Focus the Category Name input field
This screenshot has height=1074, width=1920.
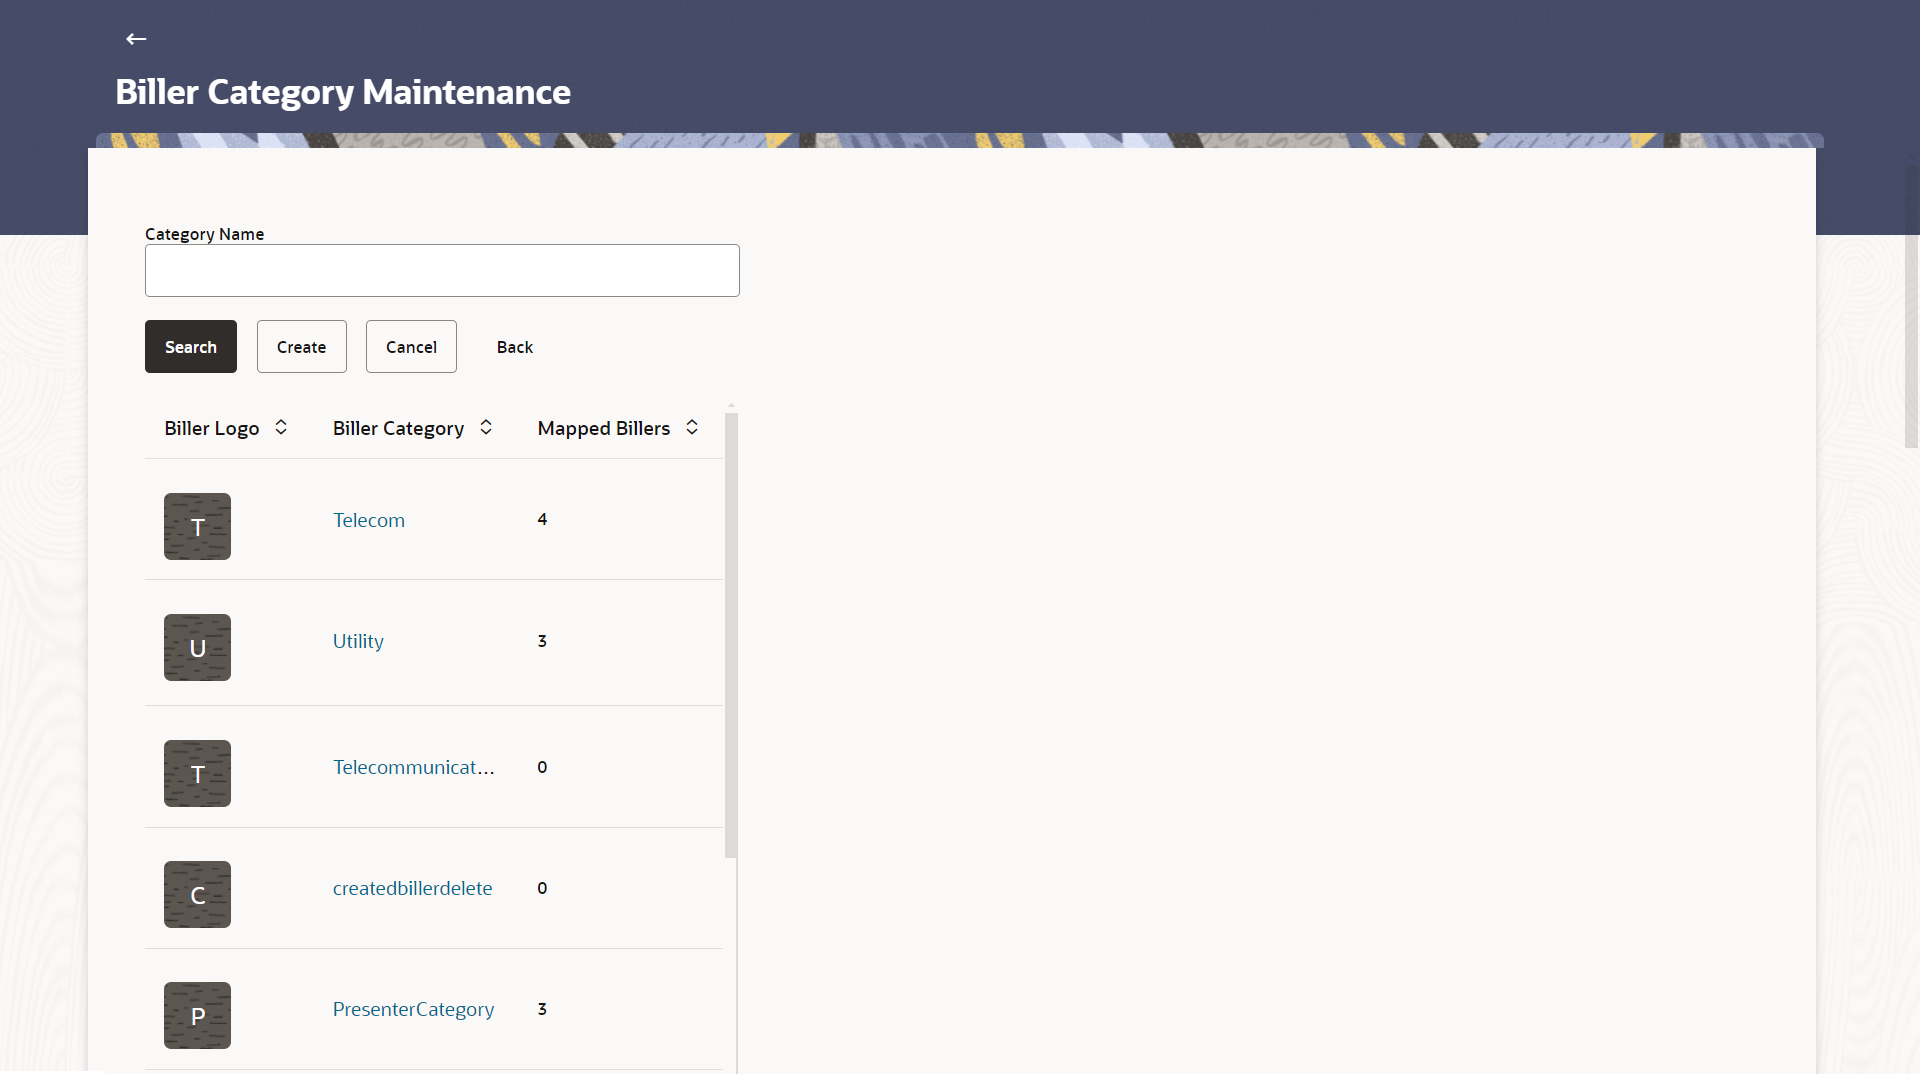coord(442,270)
